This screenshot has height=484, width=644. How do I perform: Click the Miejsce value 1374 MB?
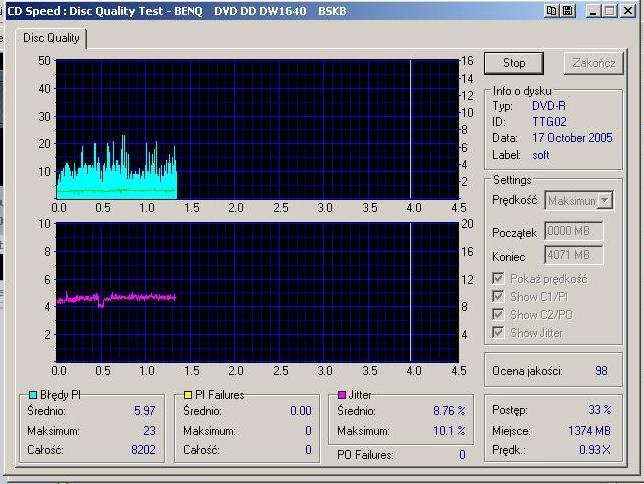pos(589,431)
